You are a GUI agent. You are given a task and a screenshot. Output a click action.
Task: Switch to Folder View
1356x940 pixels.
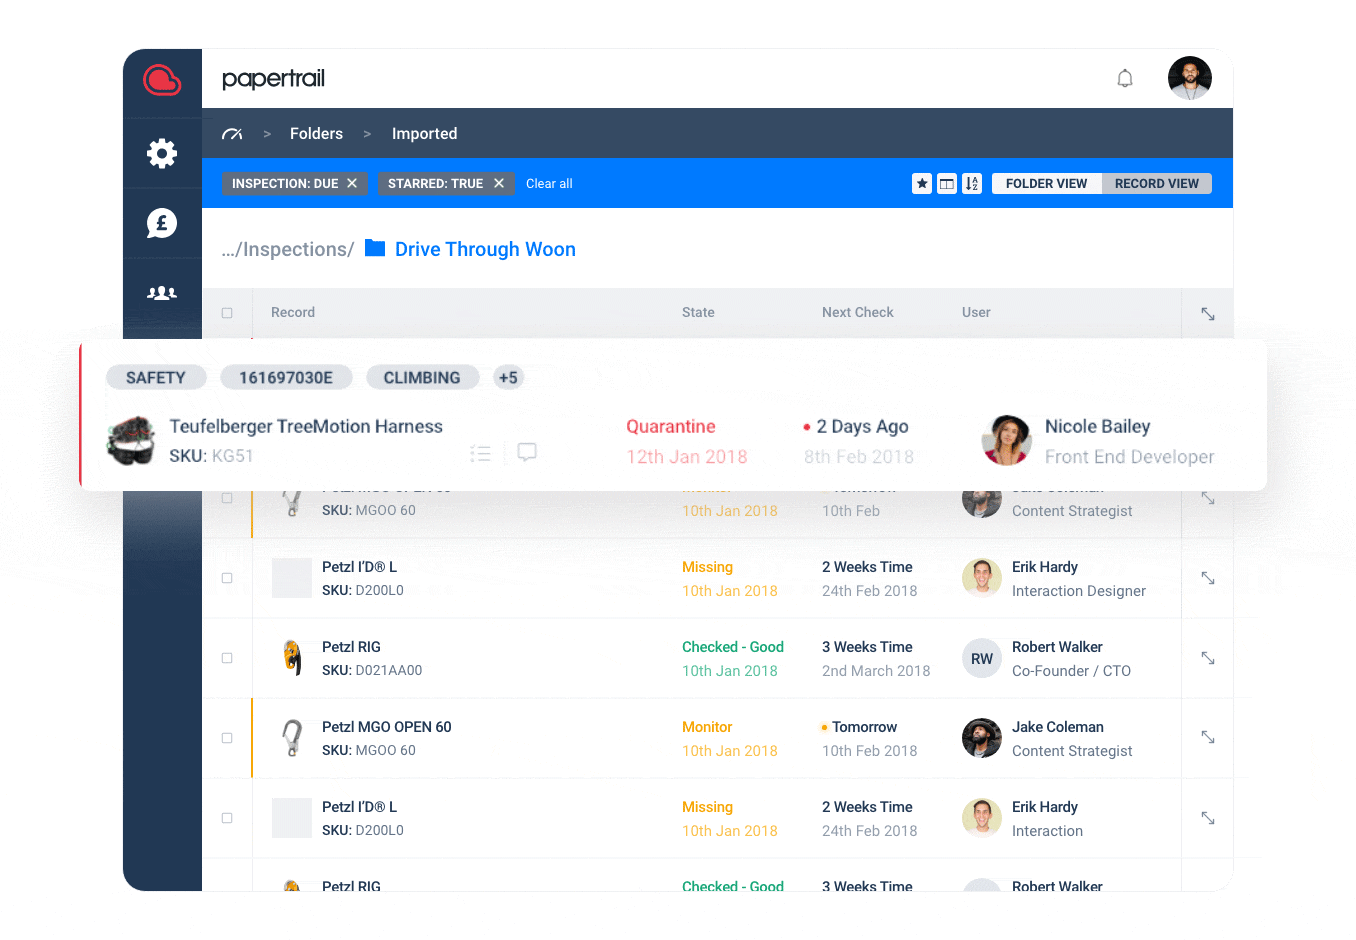coord(1046,183)
